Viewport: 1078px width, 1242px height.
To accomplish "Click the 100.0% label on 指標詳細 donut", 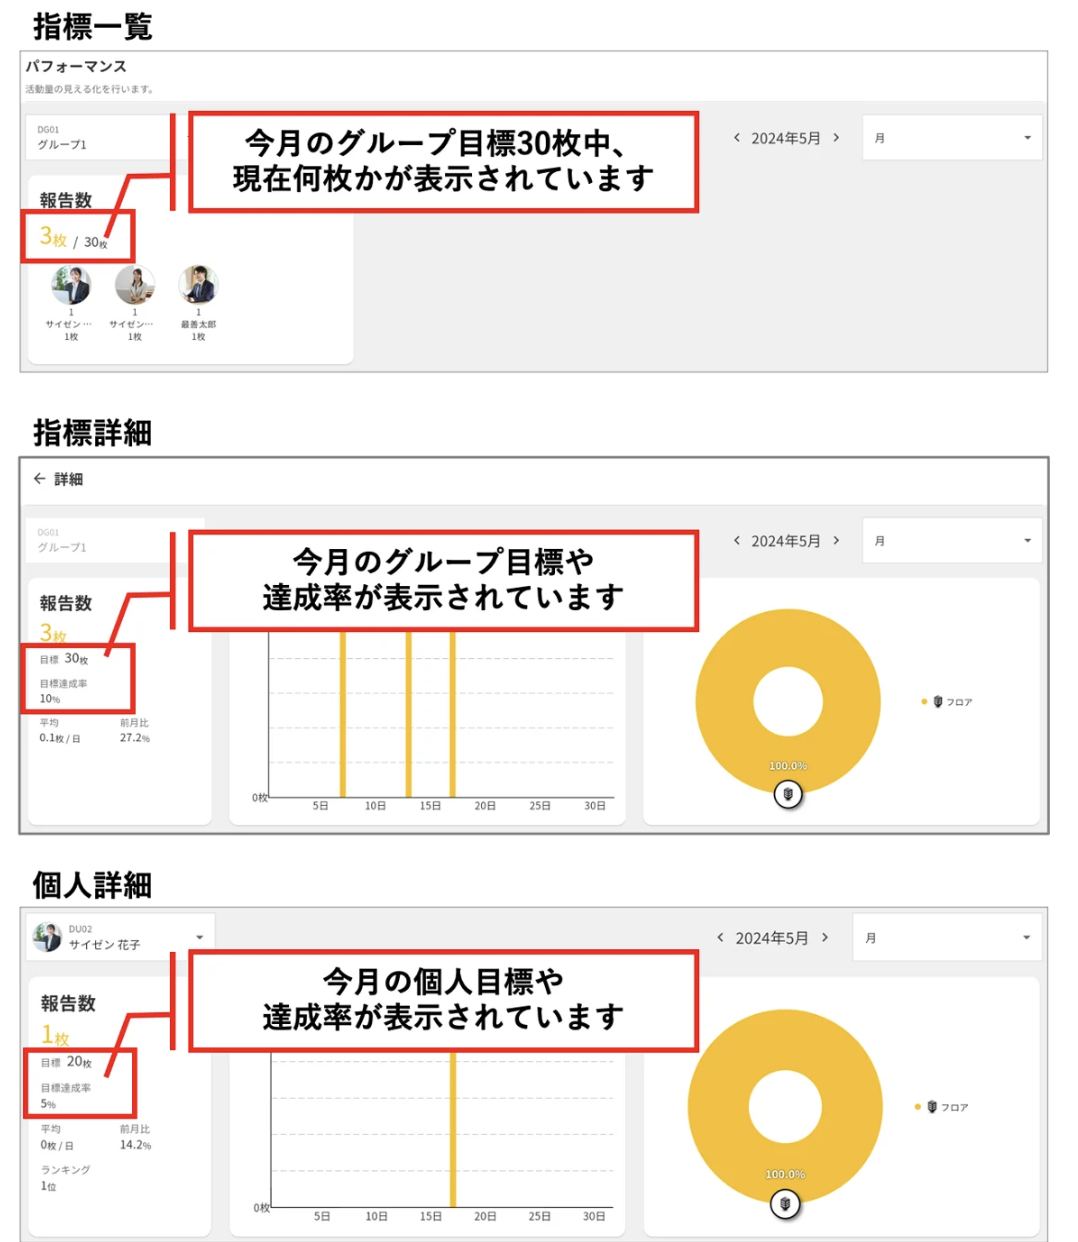I will [788, 766].
